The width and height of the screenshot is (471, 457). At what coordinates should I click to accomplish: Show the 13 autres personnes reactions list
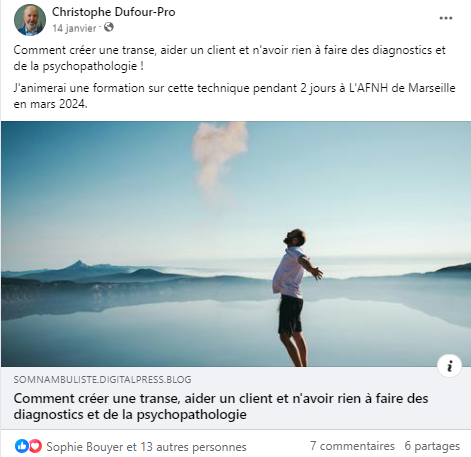tap(193, 447)
